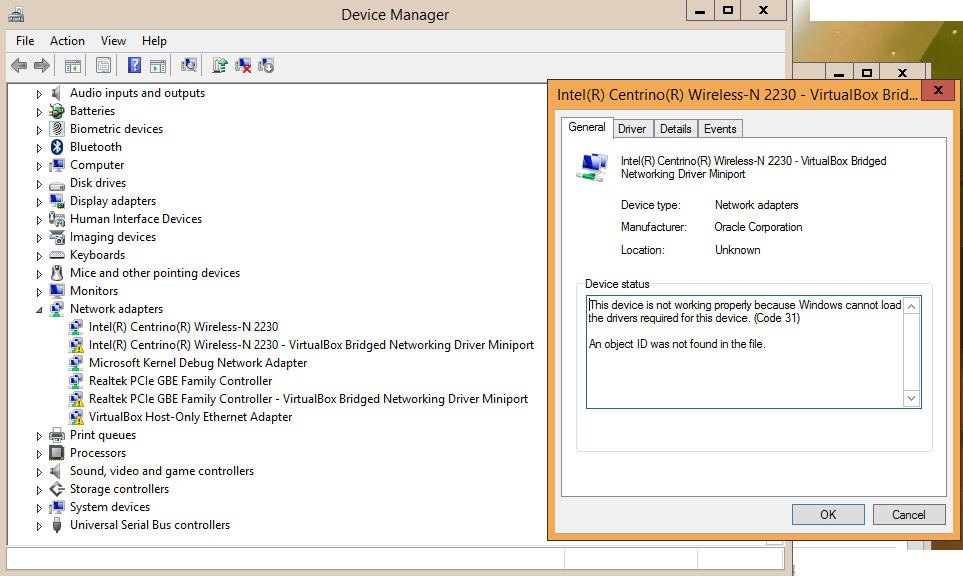Select the Mice and other pointing devices icon
Screen dimensions: 963x576
click(57, 273)
